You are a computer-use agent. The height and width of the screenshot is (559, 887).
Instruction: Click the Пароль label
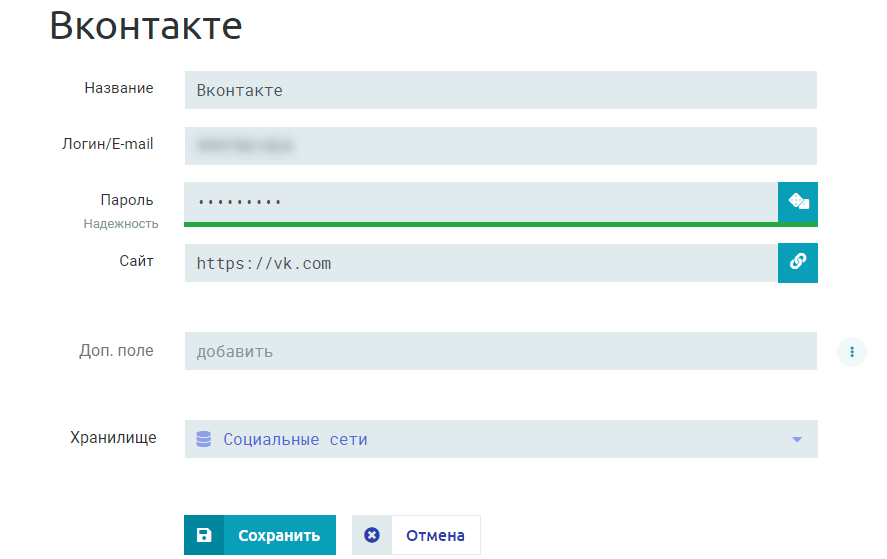tap(127, 200)
